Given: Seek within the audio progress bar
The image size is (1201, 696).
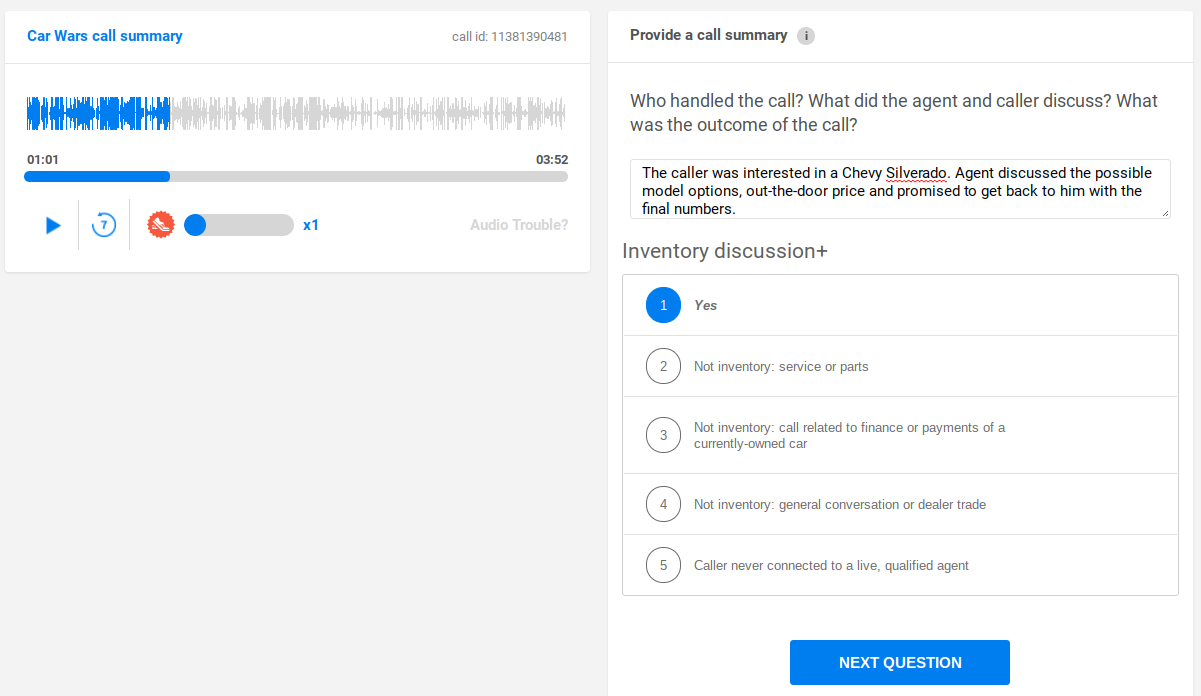Looking at the screenshot, I should tap(296, 177).
